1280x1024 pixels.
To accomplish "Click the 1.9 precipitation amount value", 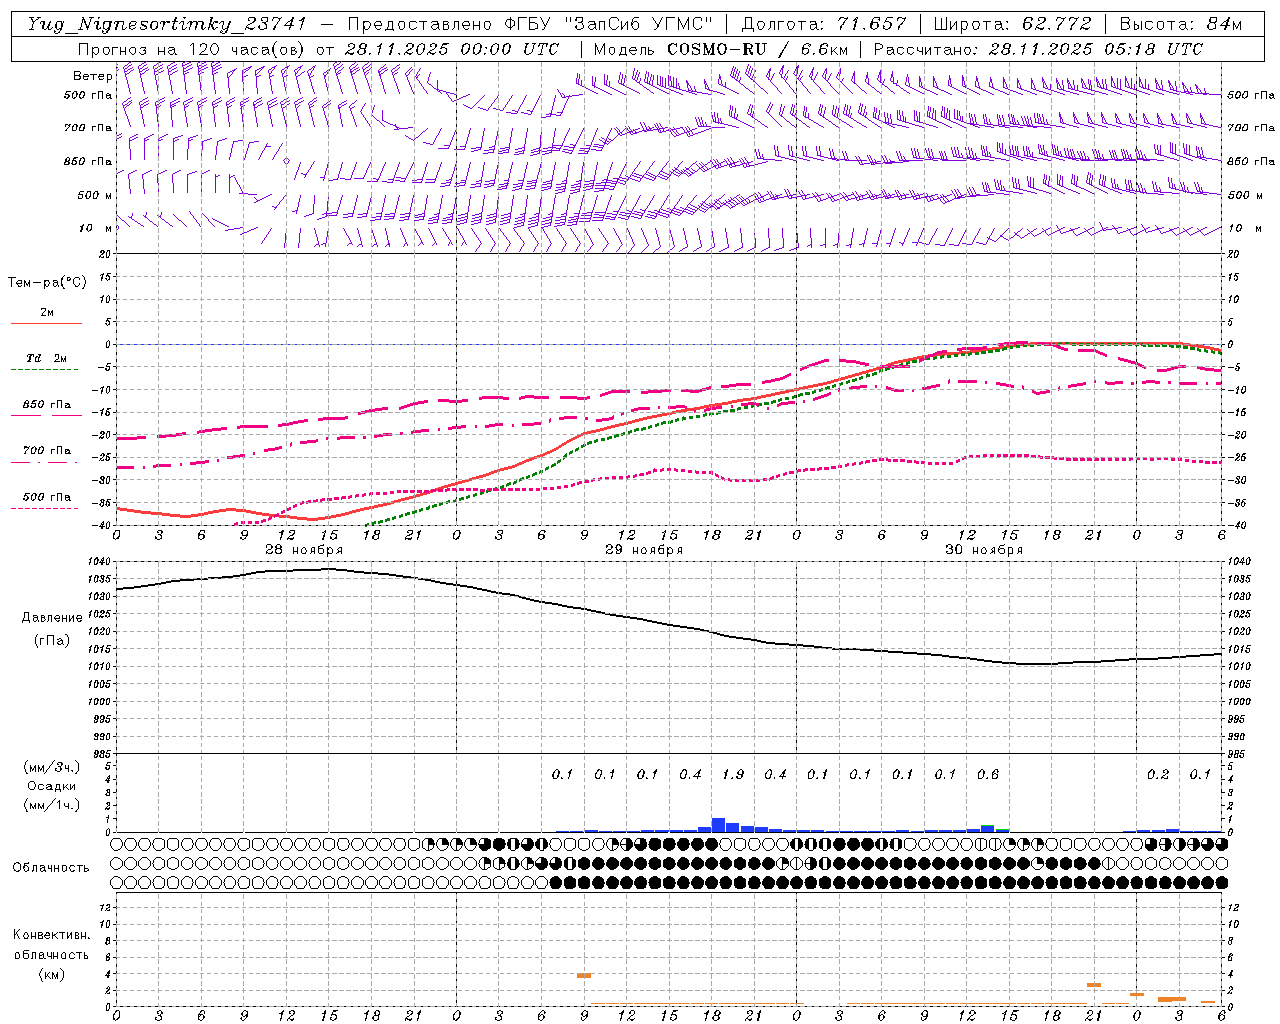I will [733, 774].
